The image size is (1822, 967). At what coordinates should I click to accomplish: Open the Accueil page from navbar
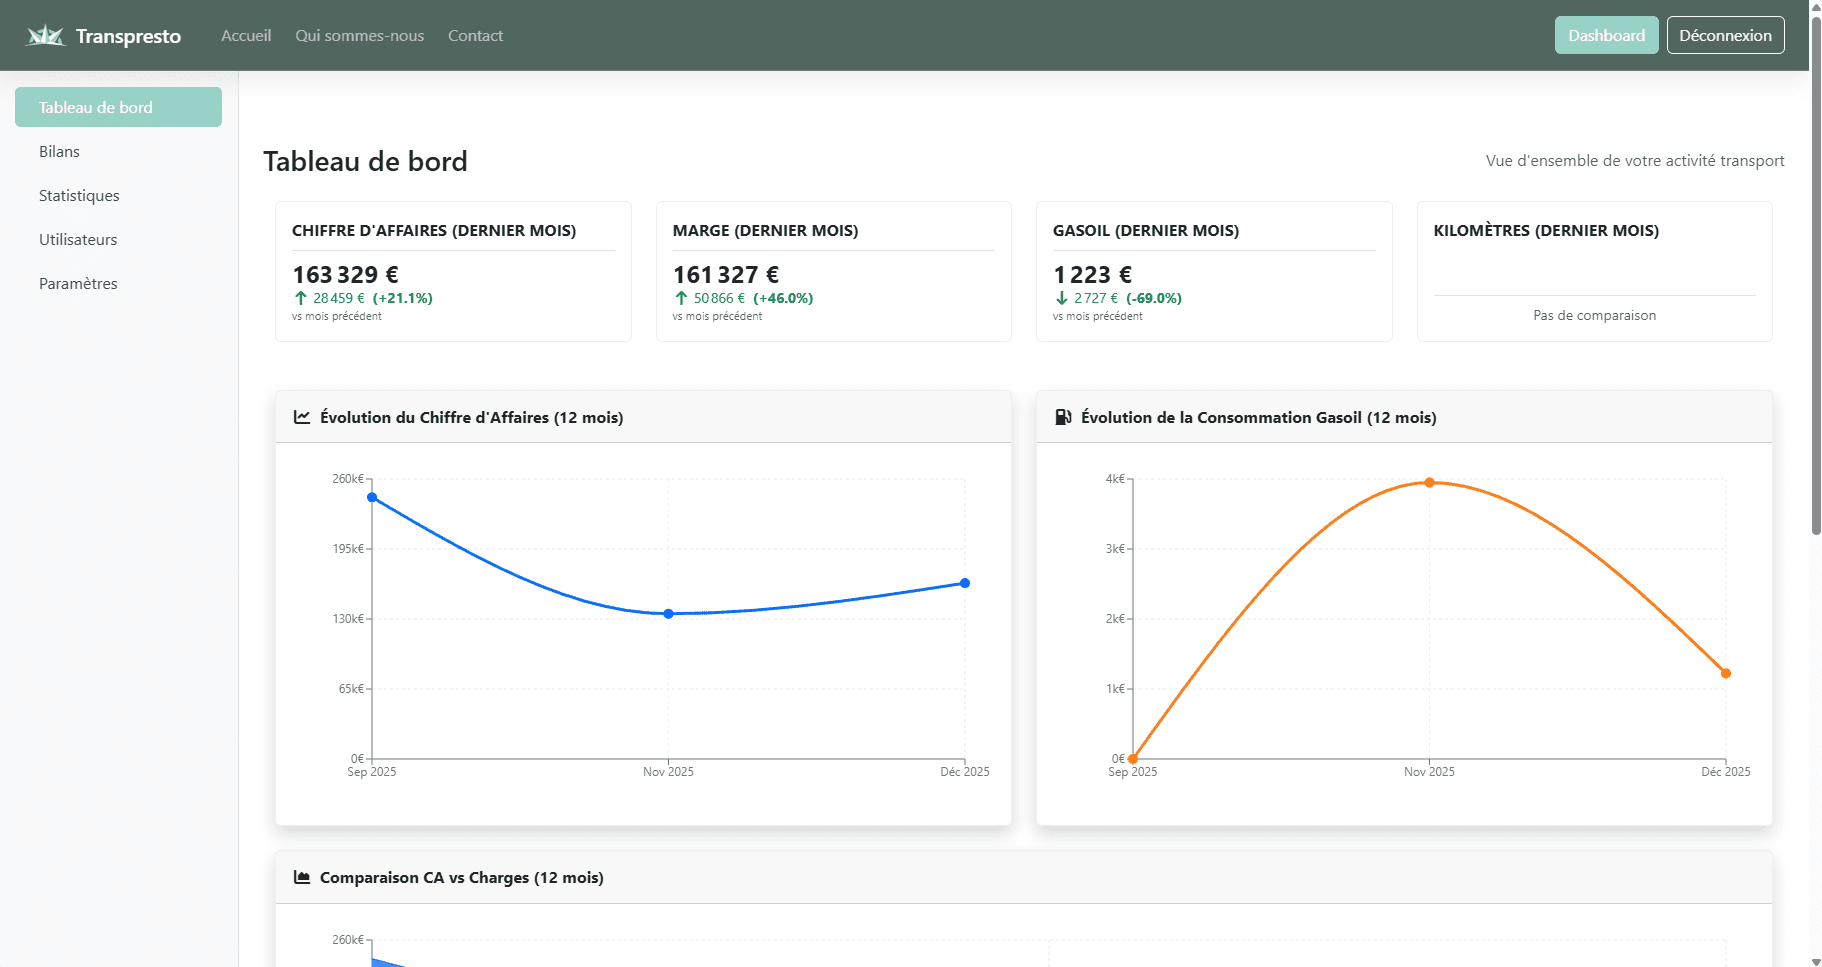click(x=246, y=36)
